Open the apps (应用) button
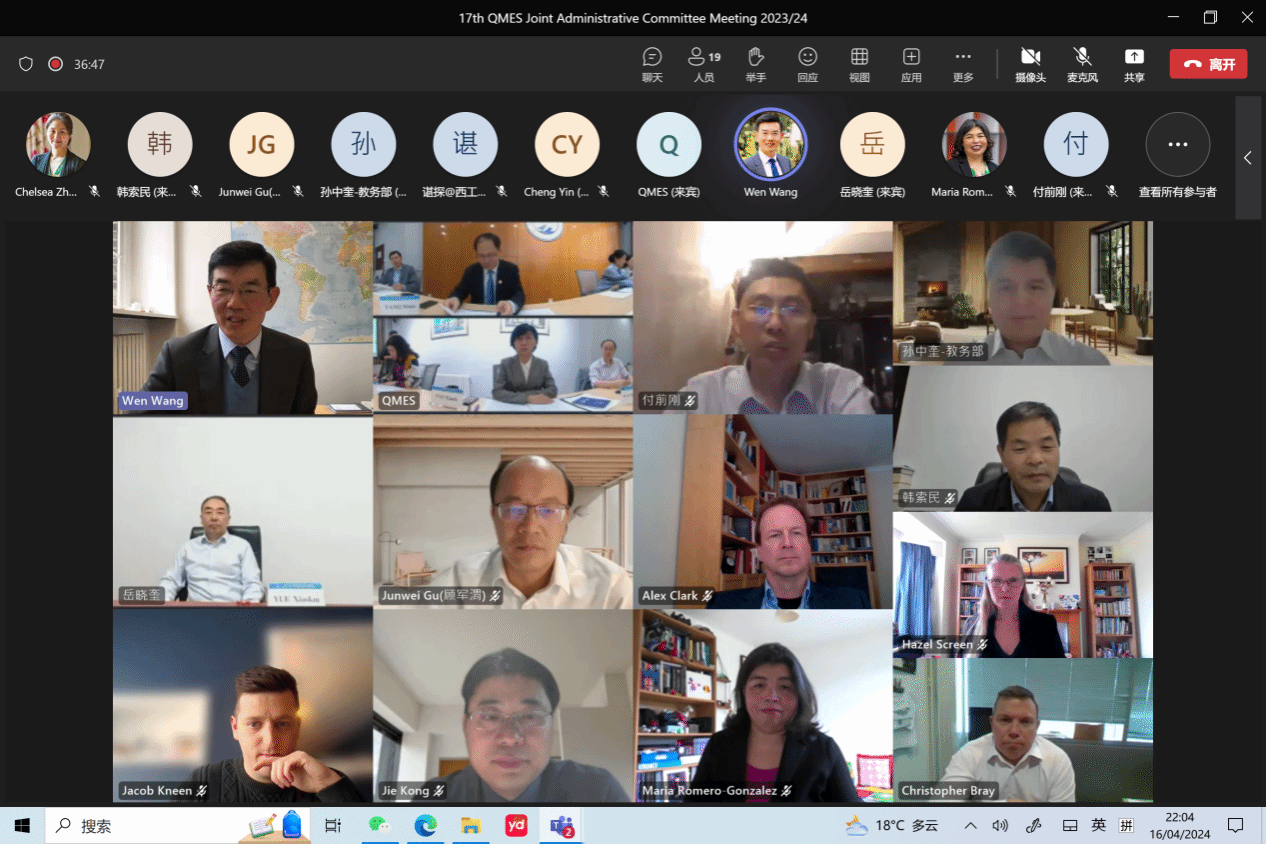Viewport: 1266px width, 844px height. [x=911, y=64]
